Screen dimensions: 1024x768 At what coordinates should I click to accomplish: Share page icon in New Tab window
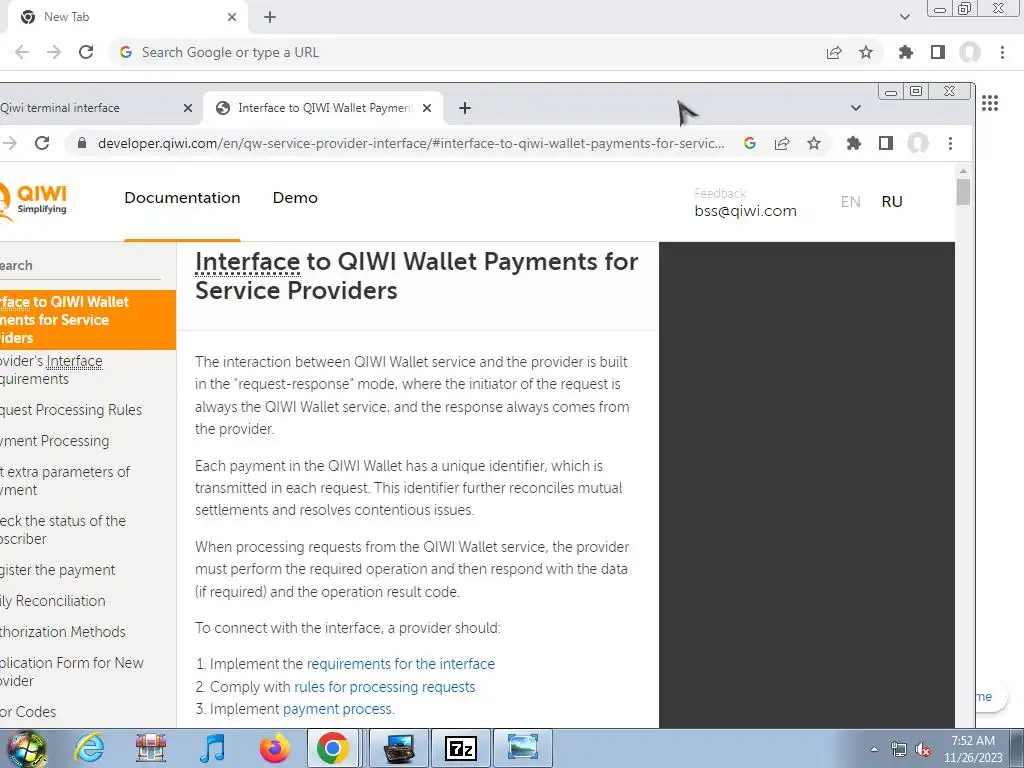[x=834, y=52]
